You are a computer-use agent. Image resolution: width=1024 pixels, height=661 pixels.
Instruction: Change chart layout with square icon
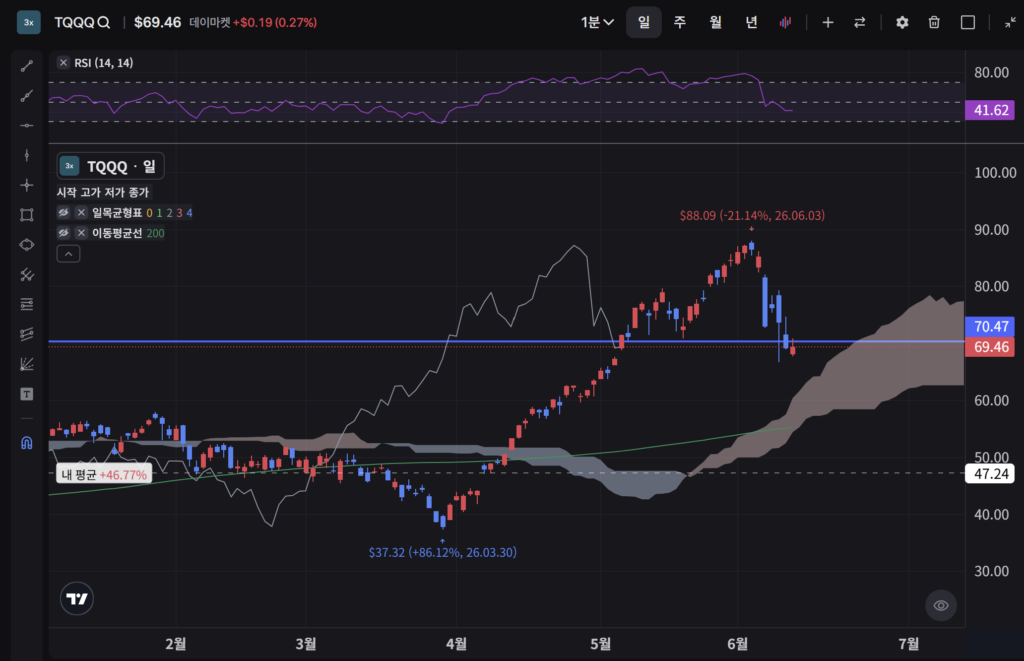point(968,22)
